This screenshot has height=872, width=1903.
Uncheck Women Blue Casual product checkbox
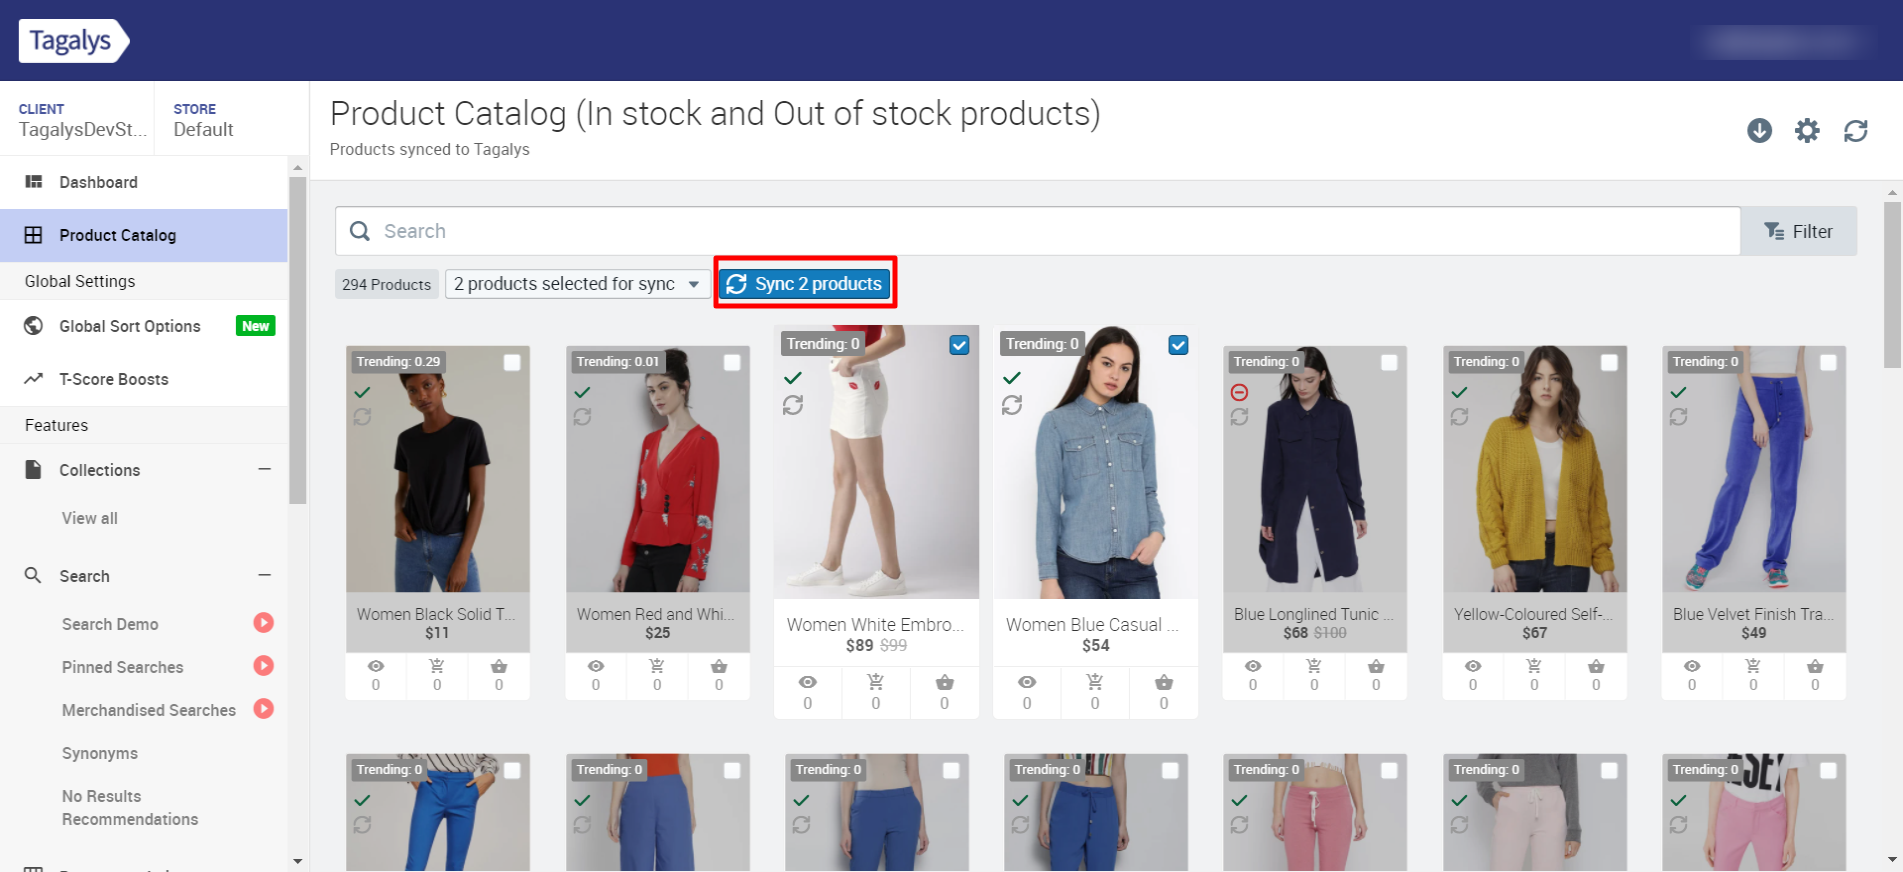point(1179,345)
